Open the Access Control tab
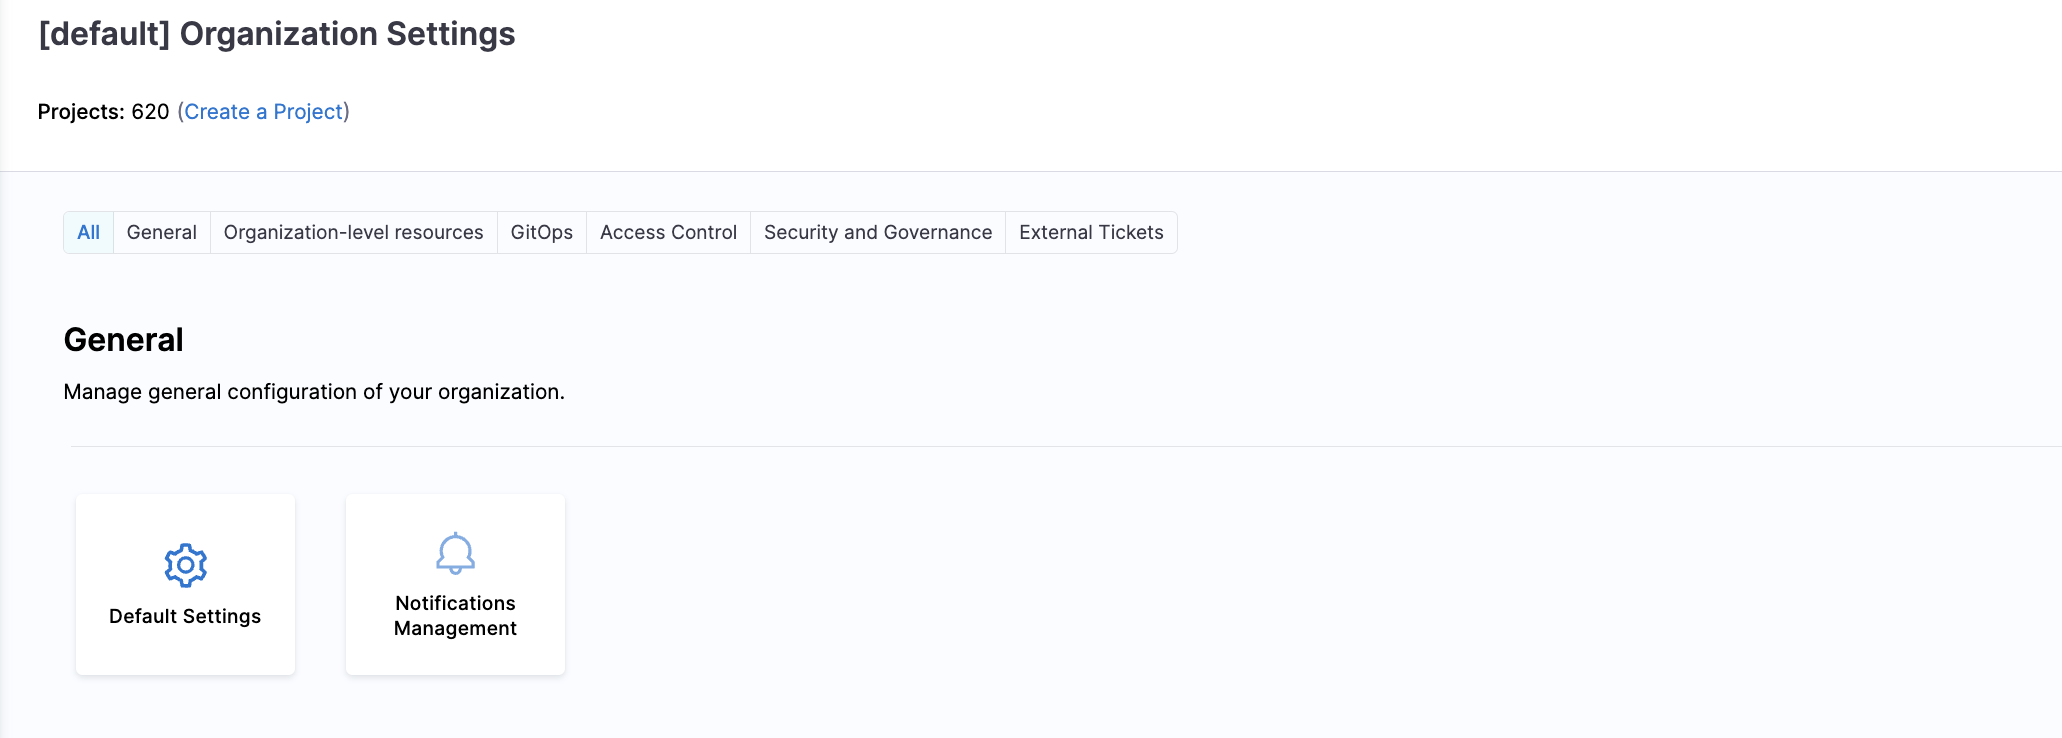 [669, 232]
